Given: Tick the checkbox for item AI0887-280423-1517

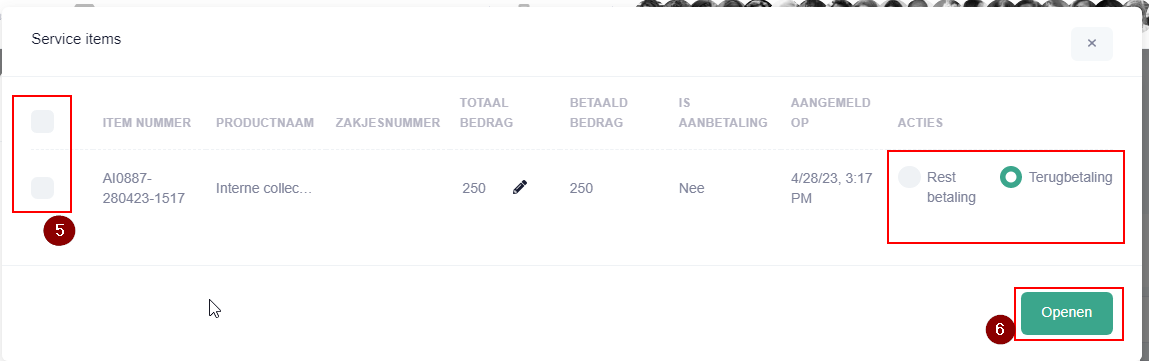Looking at the screenshot, I should pyautogui.click(x=43, y=187).
